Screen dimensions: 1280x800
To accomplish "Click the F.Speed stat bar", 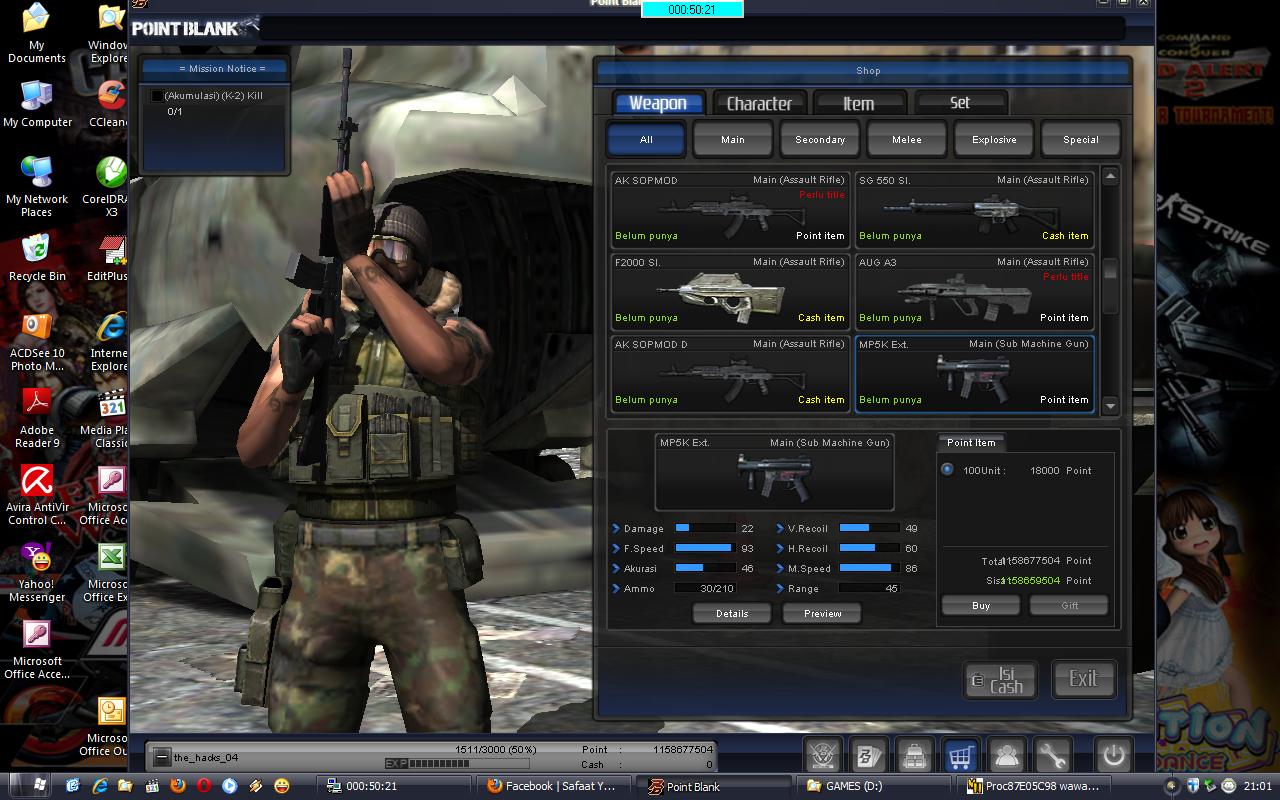I will [x=706, y=548].
